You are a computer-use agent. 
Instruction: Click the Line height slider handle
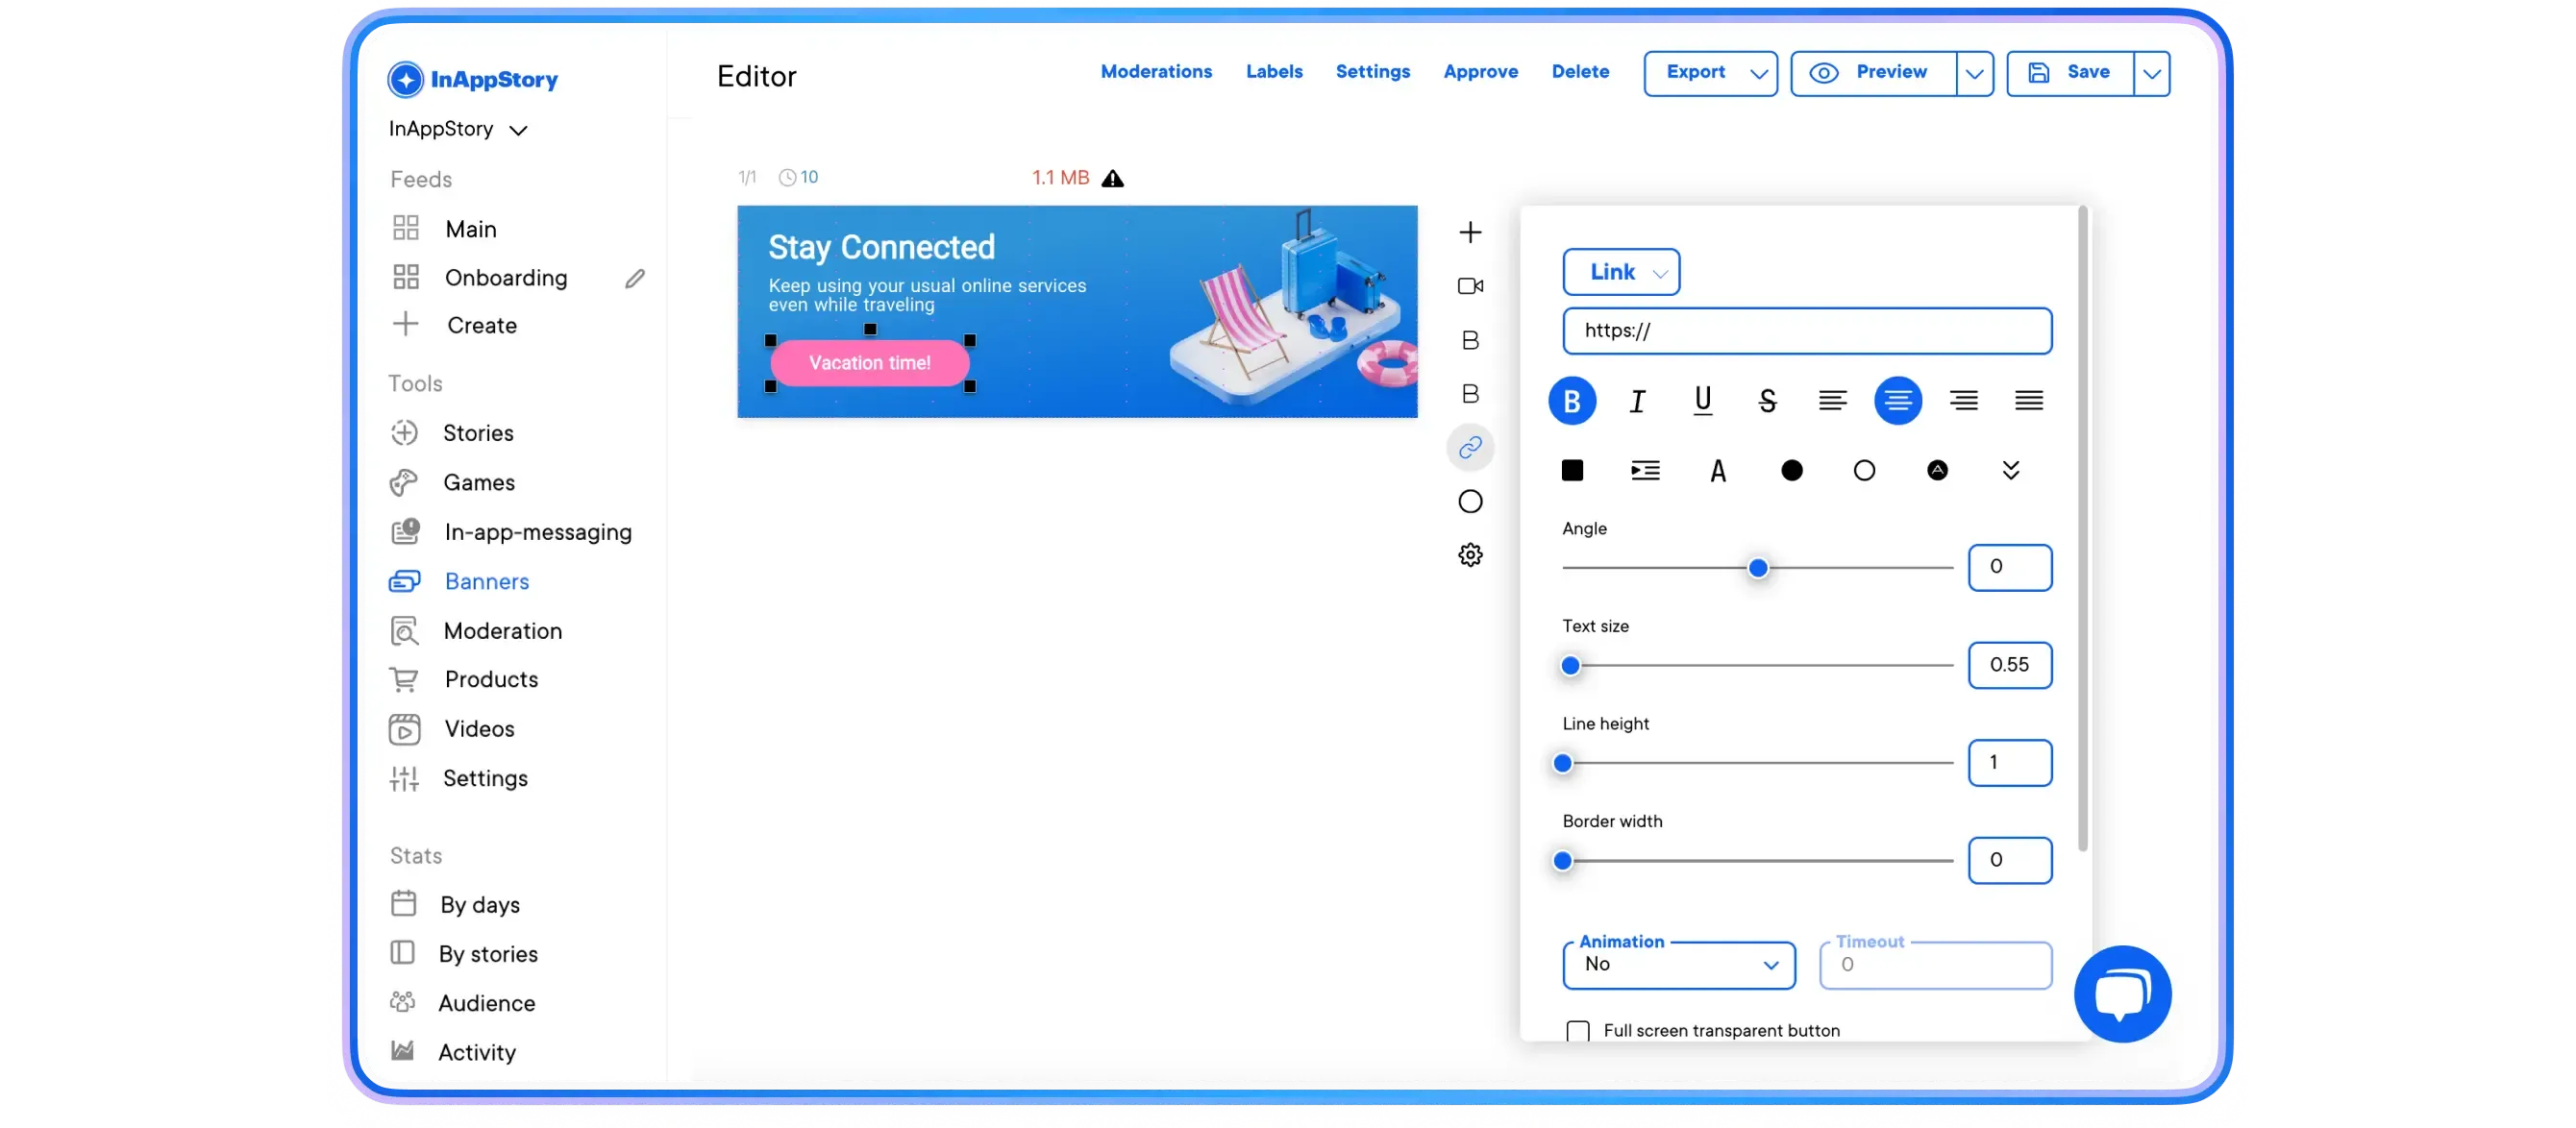(x=1562, y=764)
